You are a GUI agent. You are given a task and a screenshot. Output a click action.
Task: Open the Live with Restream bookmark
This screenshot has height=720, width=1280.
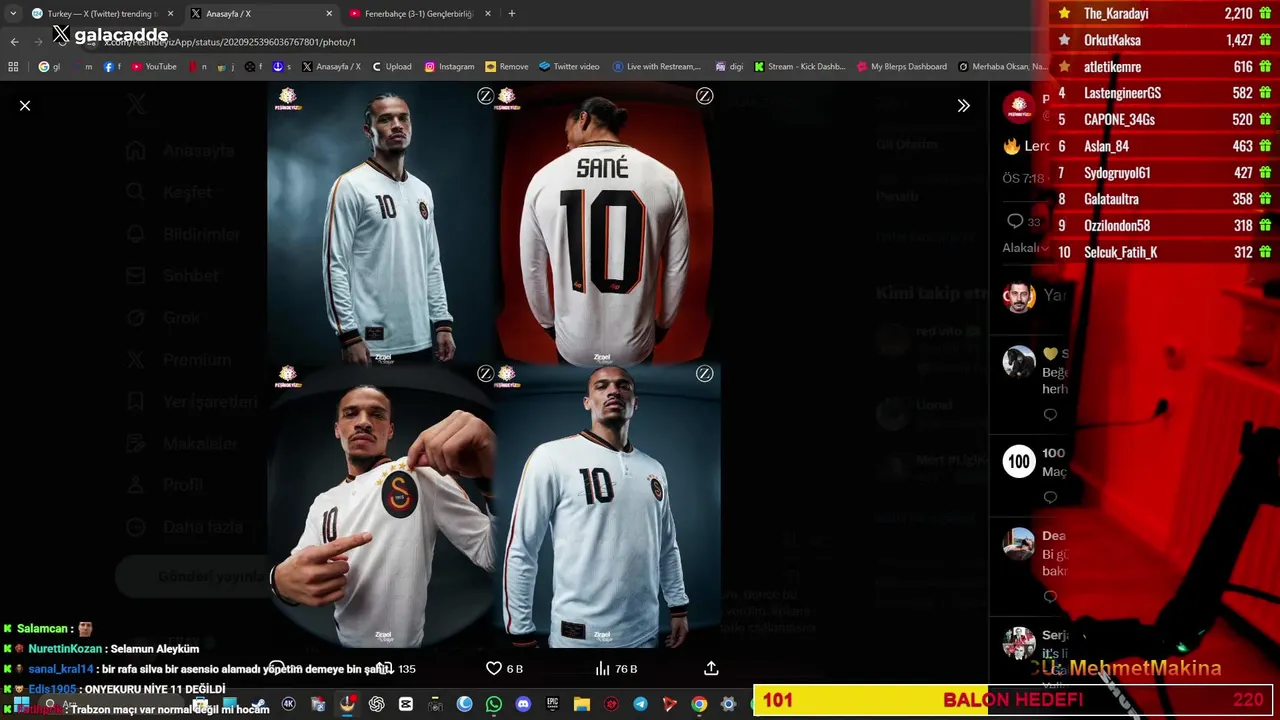tap(657, 67)
